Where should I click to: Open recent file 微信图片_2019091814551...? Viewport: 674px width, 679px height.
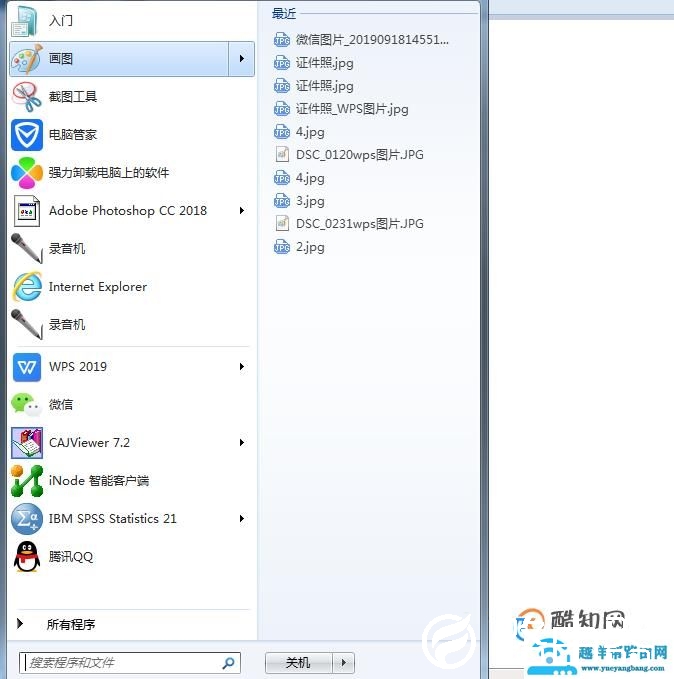coord(361,40)
